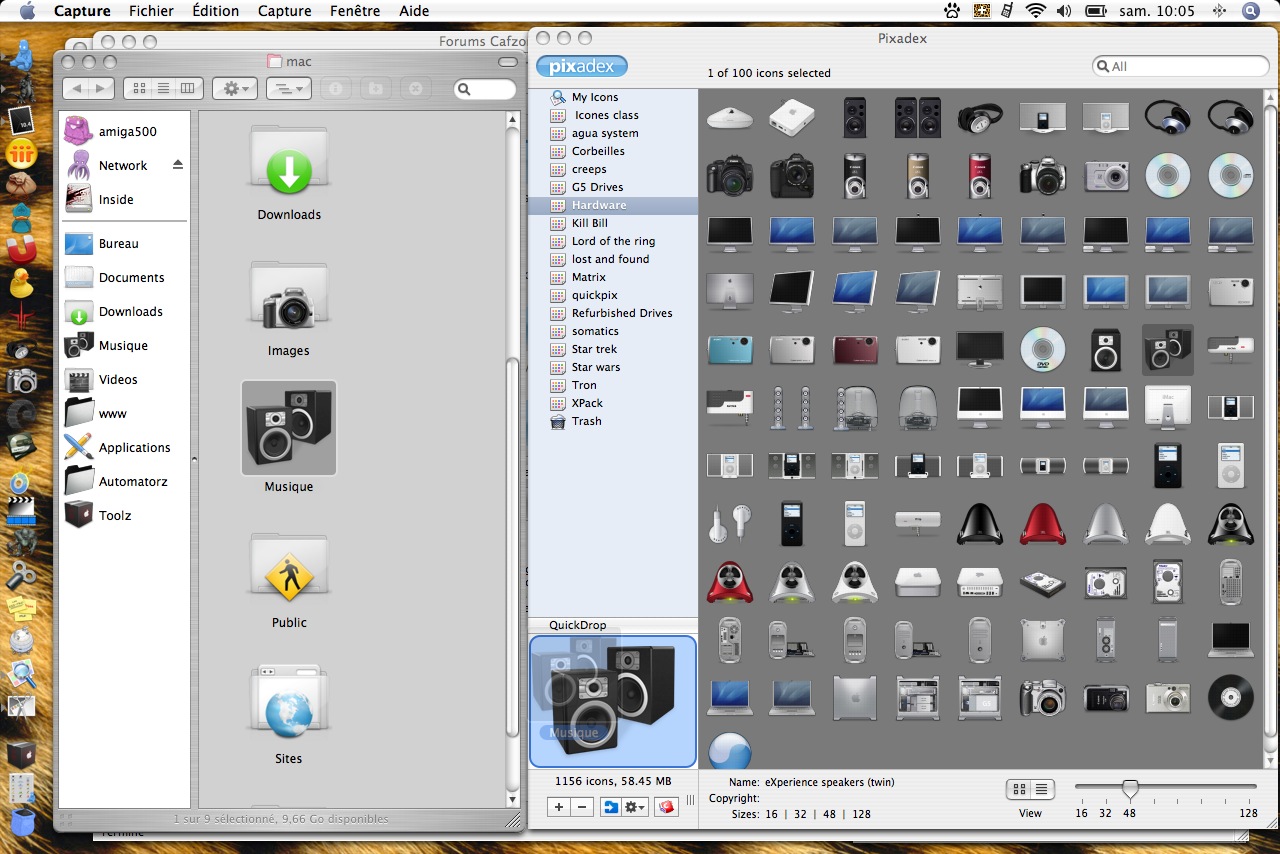Click the QuickDrop speaker image well
This screenshot has width=1280, height=854.
coord(613,702)
